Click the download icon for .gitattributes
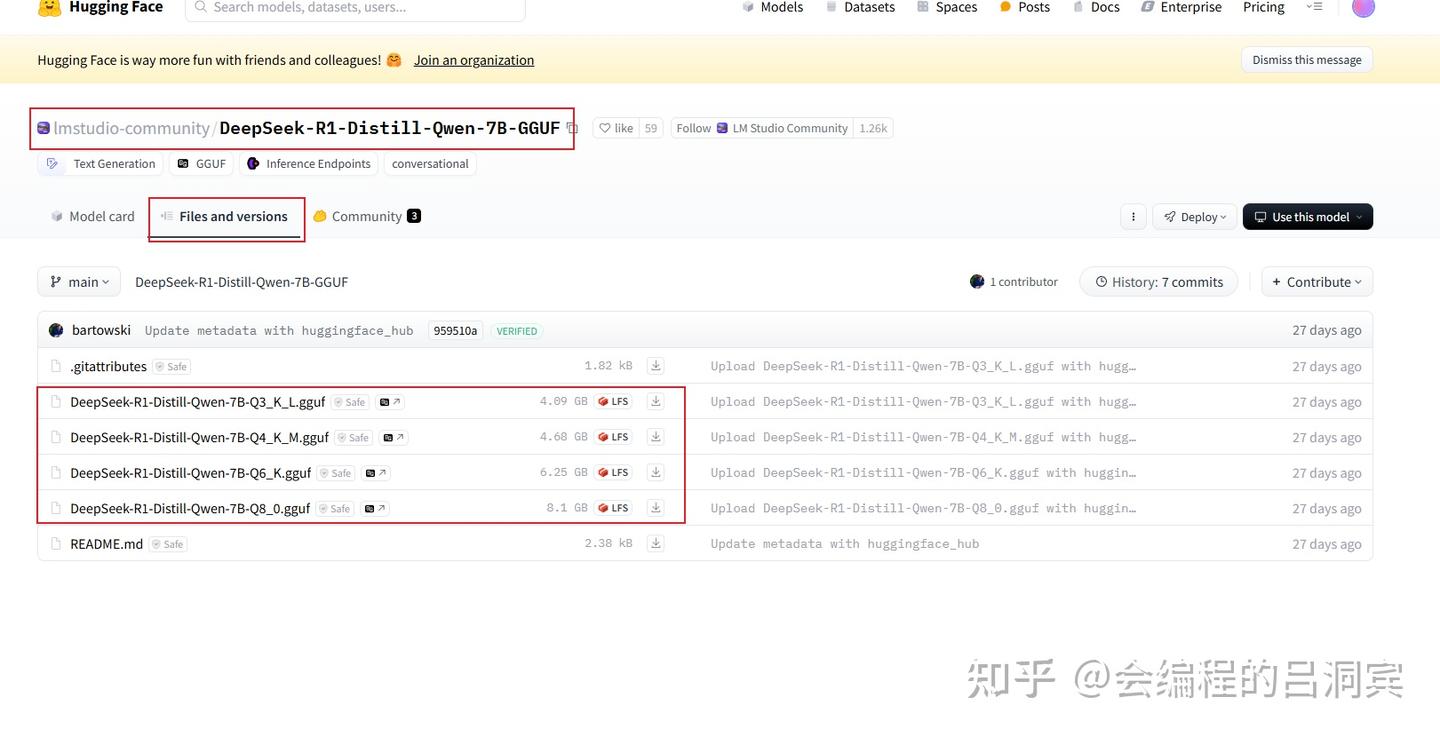Image resolution: width=1440 pixels, height=737 pixels. 655,365
